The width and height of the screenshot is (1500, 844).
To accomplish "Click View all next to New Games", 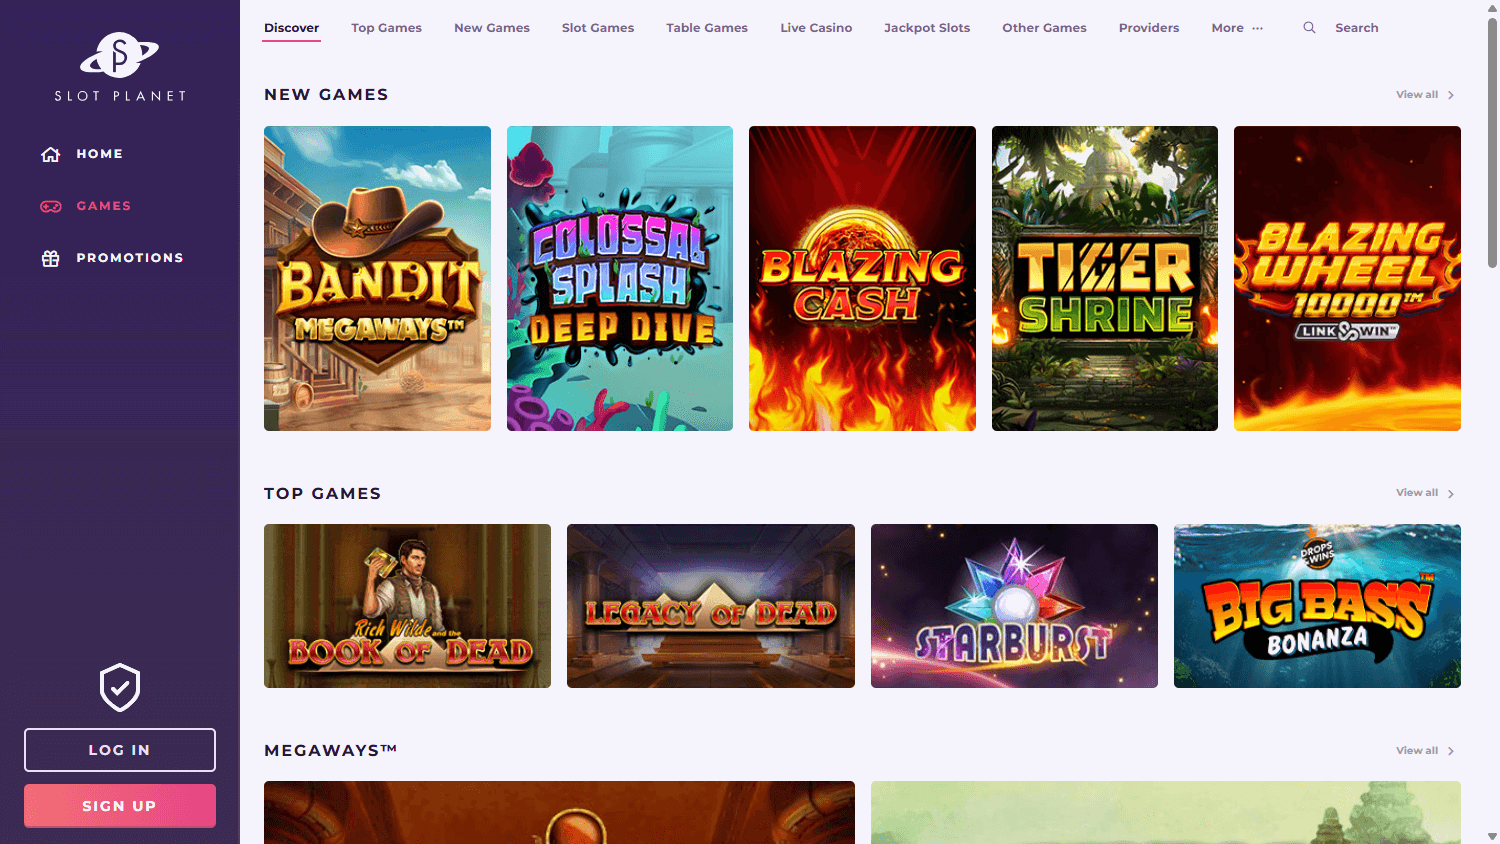I will pyautogui.click(x=1417, y=94).
